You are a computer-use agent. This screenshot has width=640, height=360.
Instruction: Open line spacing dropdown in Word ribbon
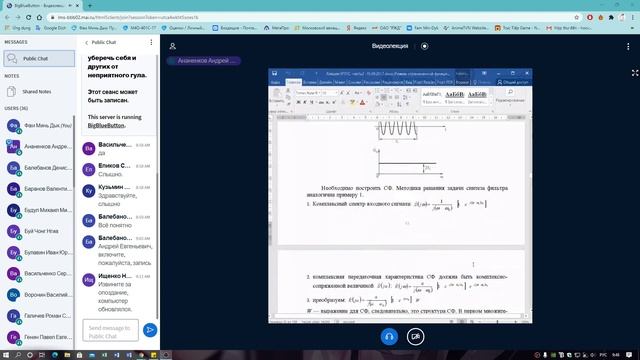406,98
